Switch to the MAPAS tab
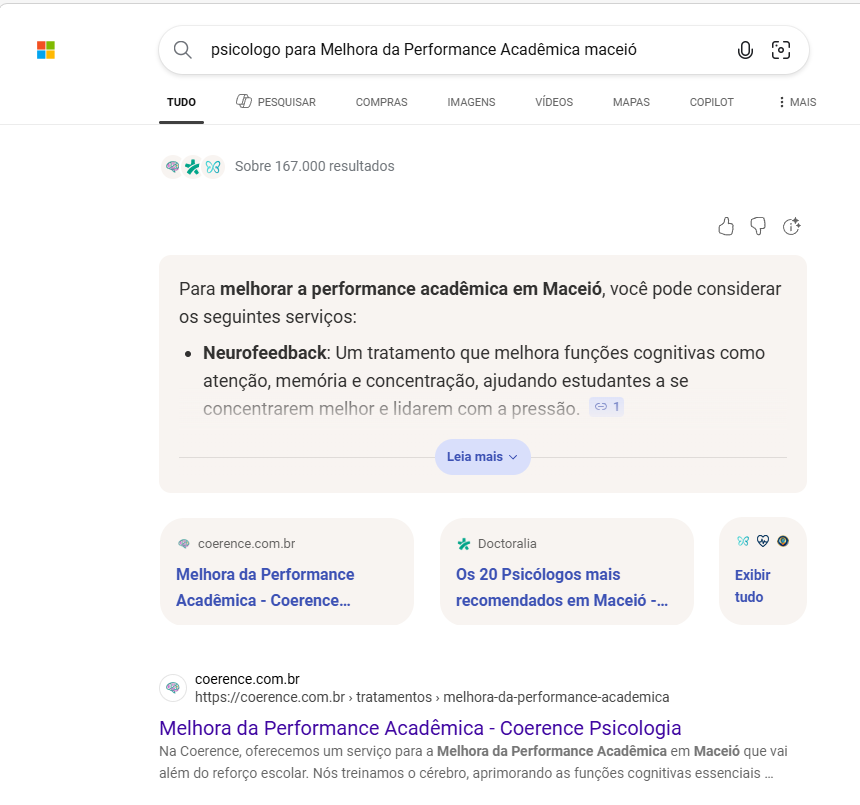860x805 pixels. [631, 102]
